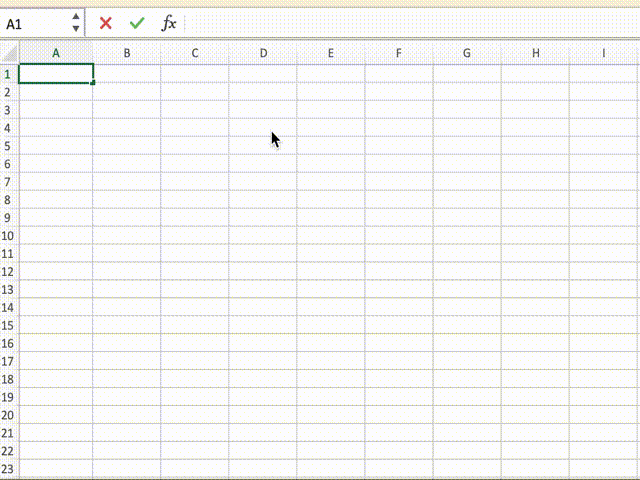Select column D header
The image size is (640, 480).
pos(263,53)
